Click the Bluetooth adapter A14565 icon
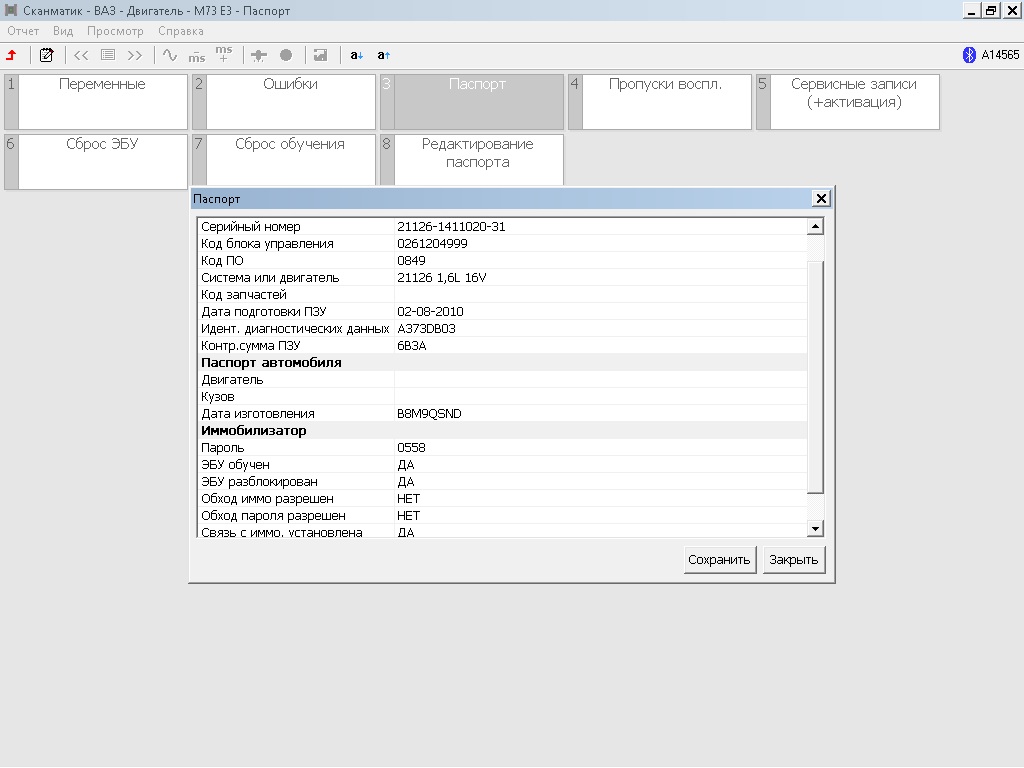The width and height of the screenshot is (1024, 768). click(x=969, y=55)
